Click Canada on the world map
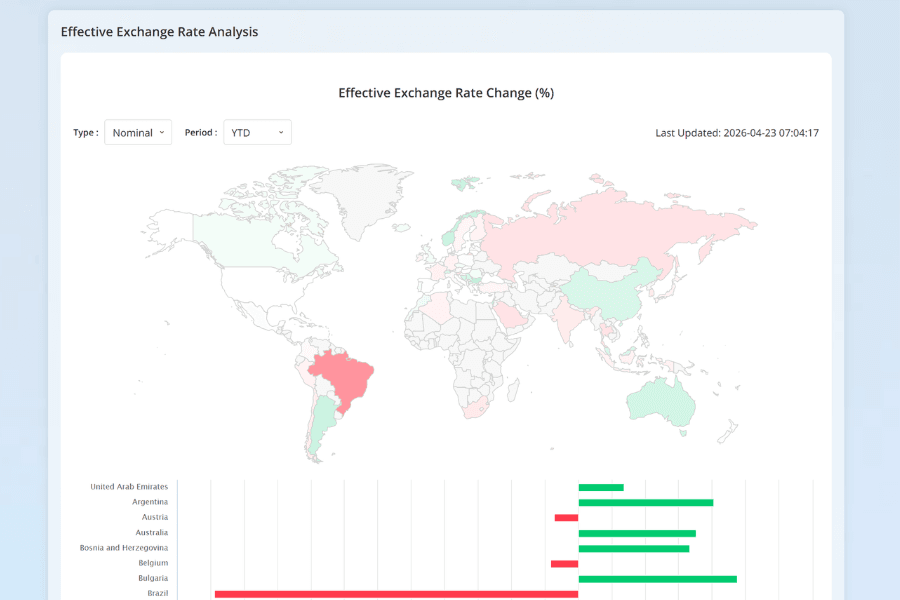This screenshot has width=900, height=600. click(247, 241)
